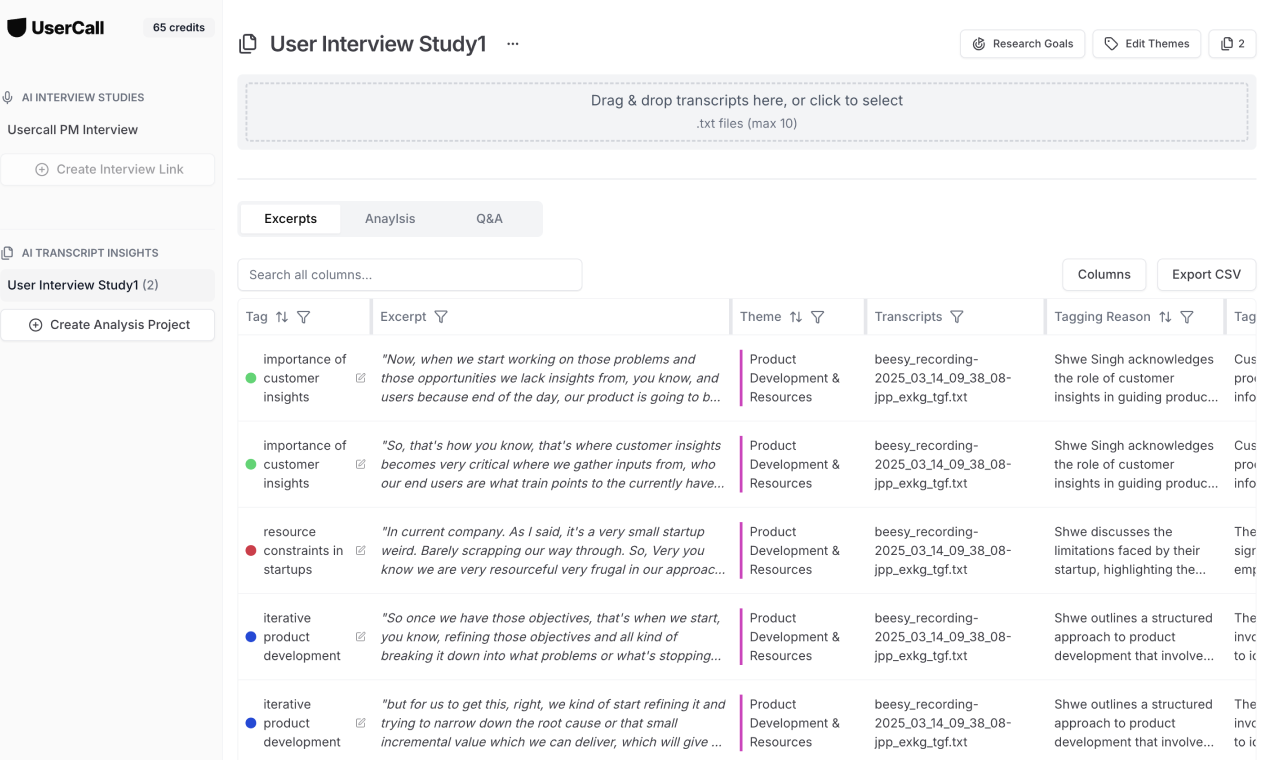Click Create Interview Link

(108, 170)
